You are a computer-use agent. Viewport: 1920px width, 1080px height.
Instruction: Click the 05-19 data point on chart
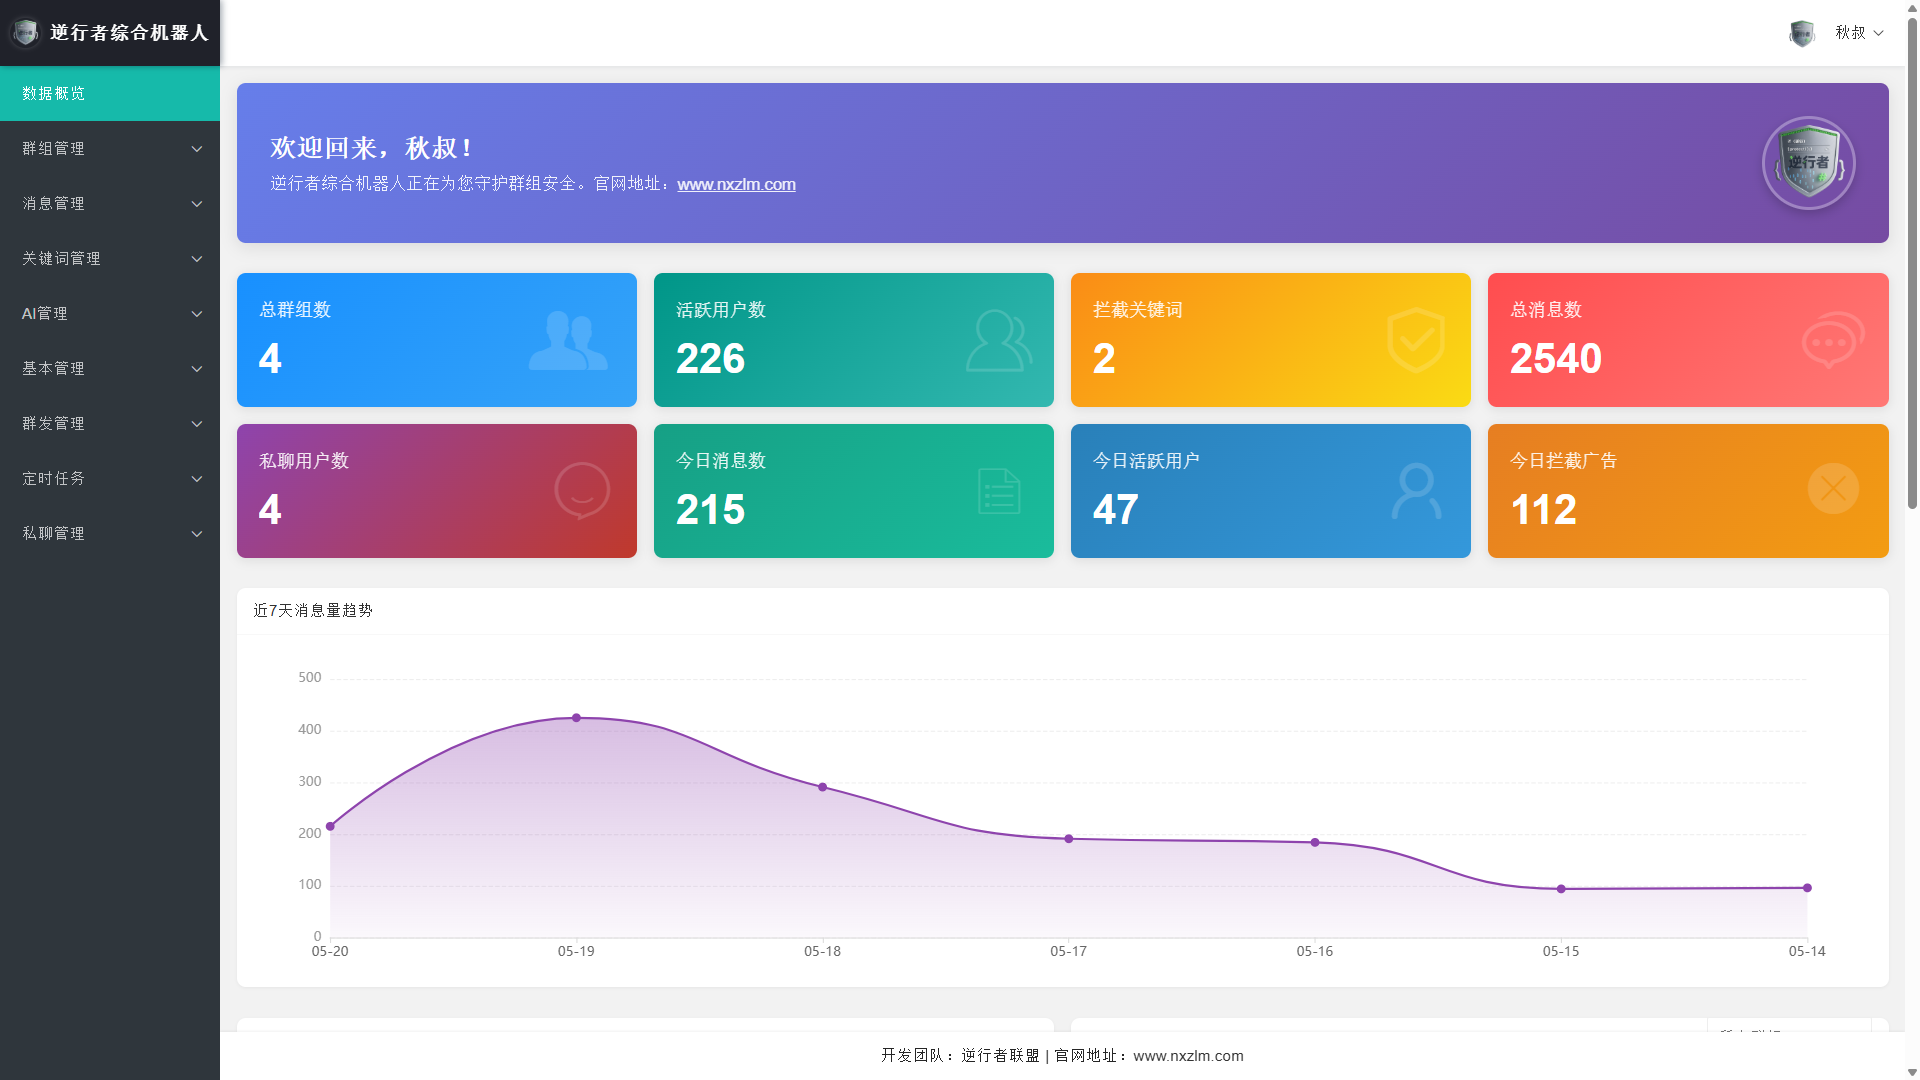[x=576, y=718]
